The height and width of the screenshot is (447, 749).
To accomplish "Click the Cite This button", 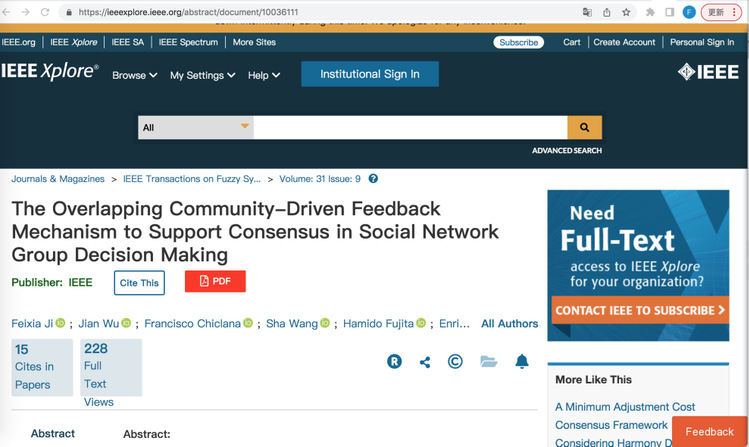I will pos(139,283).
